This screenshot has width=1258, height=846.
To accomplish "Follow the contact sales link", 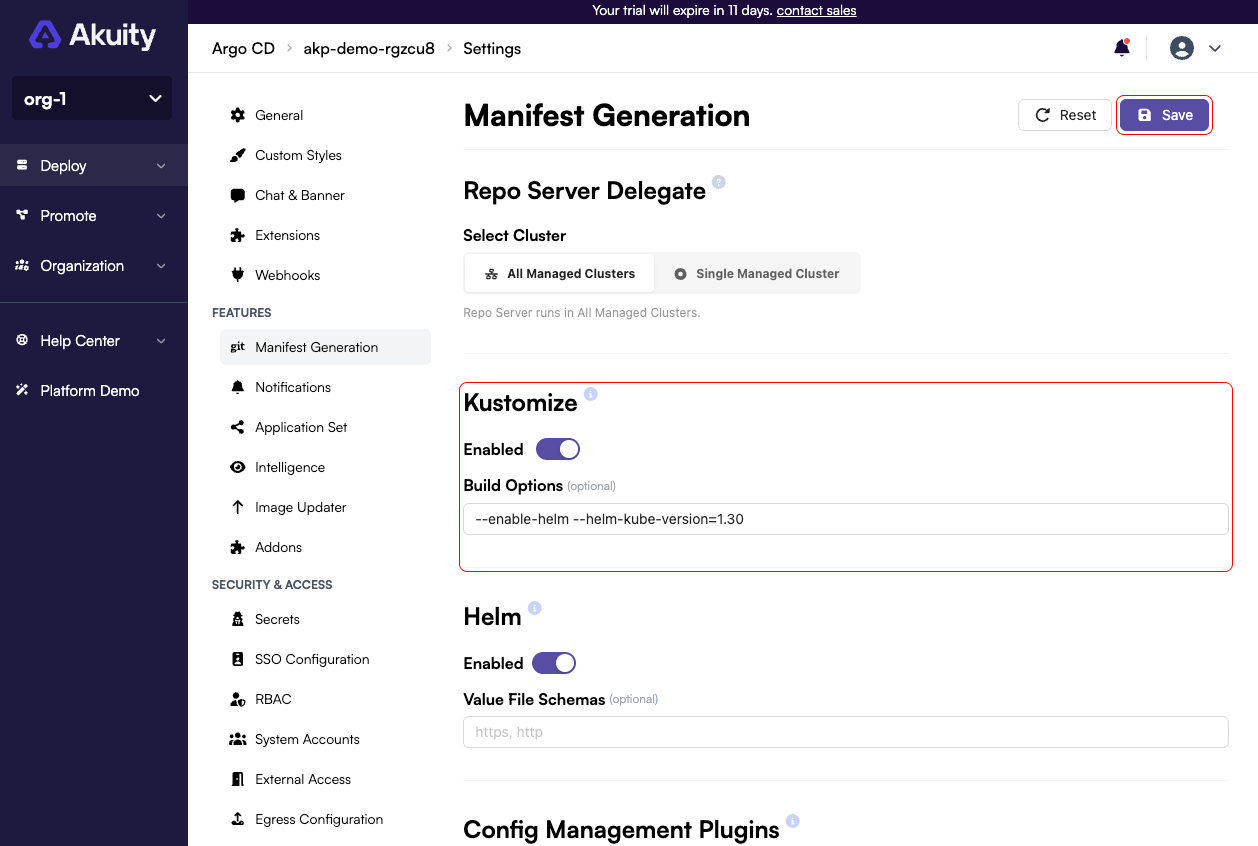I will click(816, 10).
